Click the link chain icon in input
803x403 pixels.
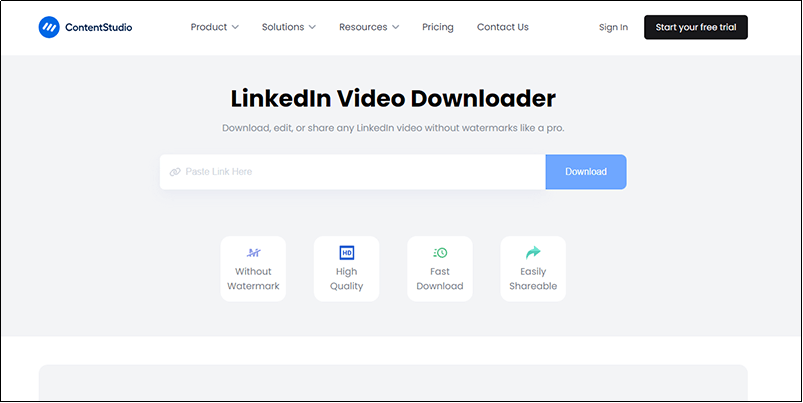click(175, 172)
